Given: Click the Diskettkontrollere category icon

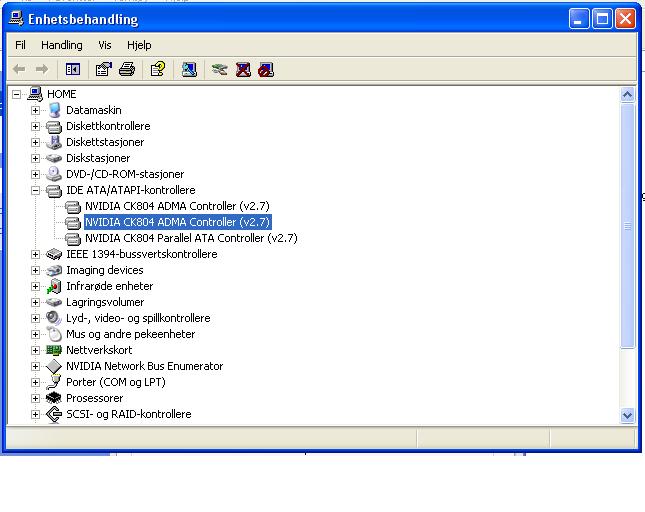Looking at the screenshot, I should (54, 126).
